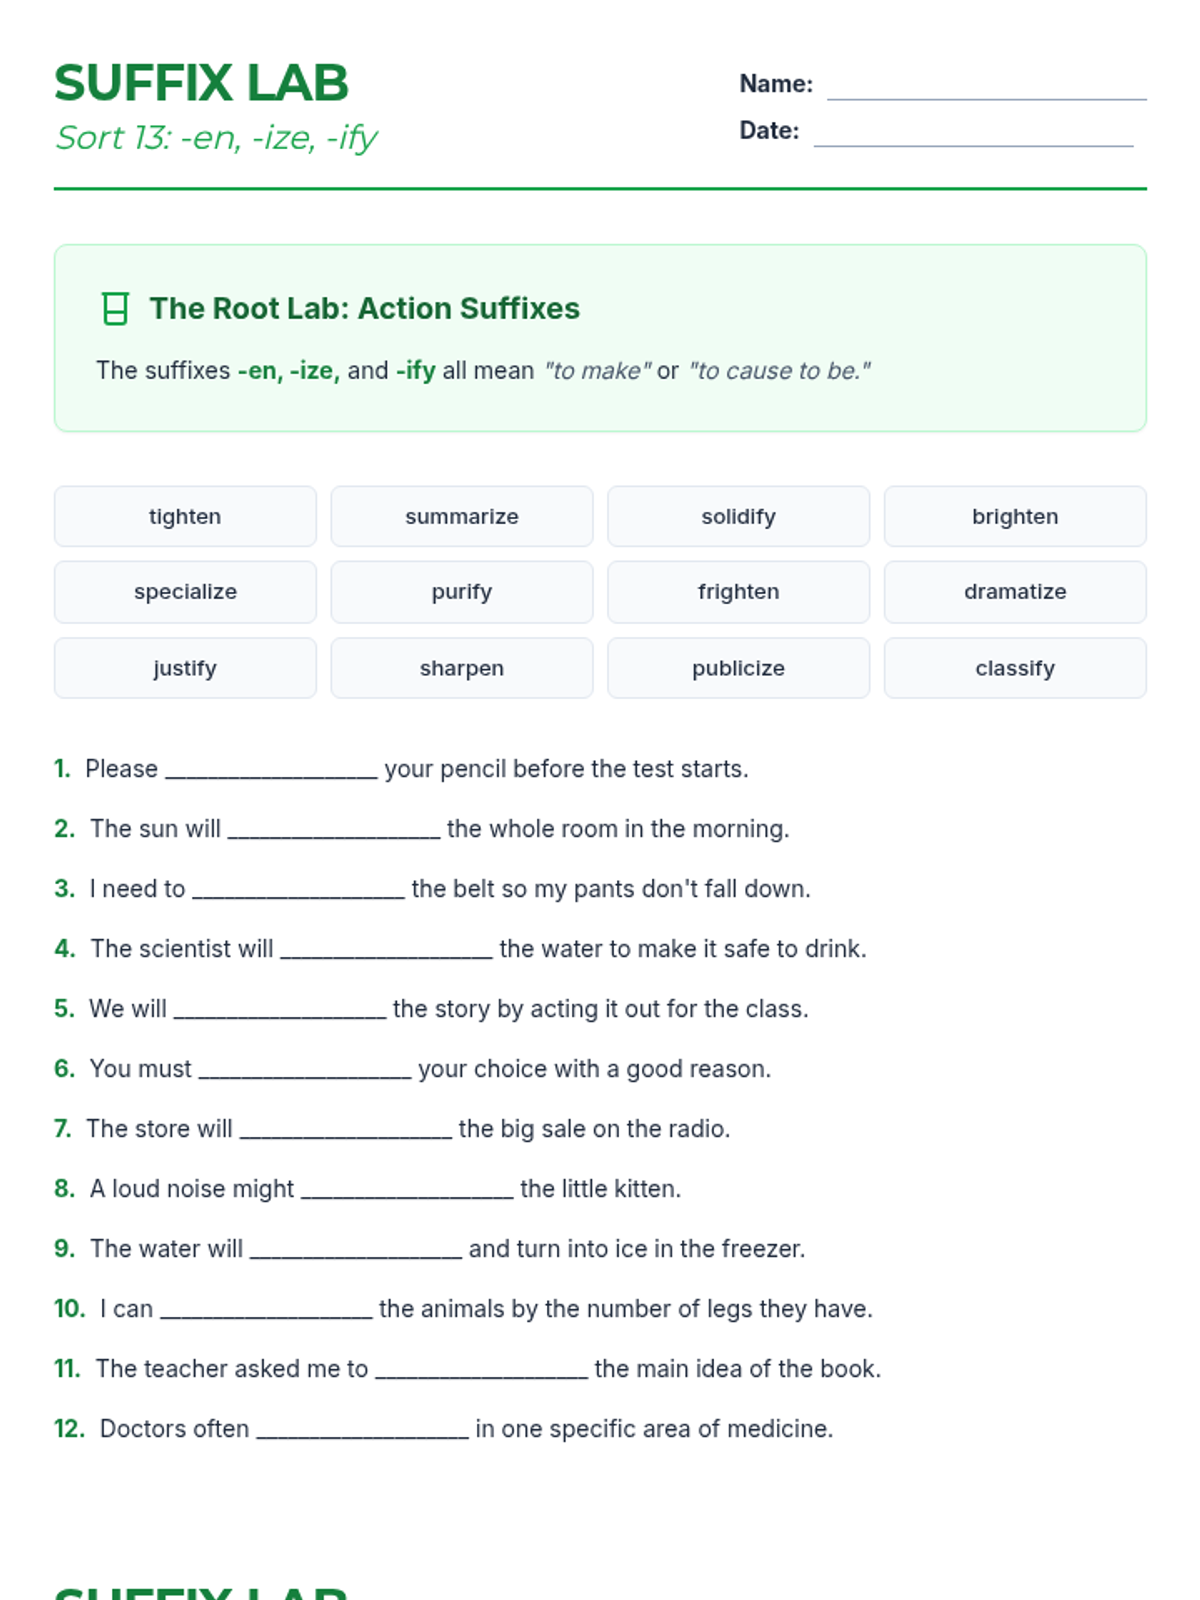1200x1600 pixels.
Task: Select the 'dramatize' word box
Action: 1015,592
